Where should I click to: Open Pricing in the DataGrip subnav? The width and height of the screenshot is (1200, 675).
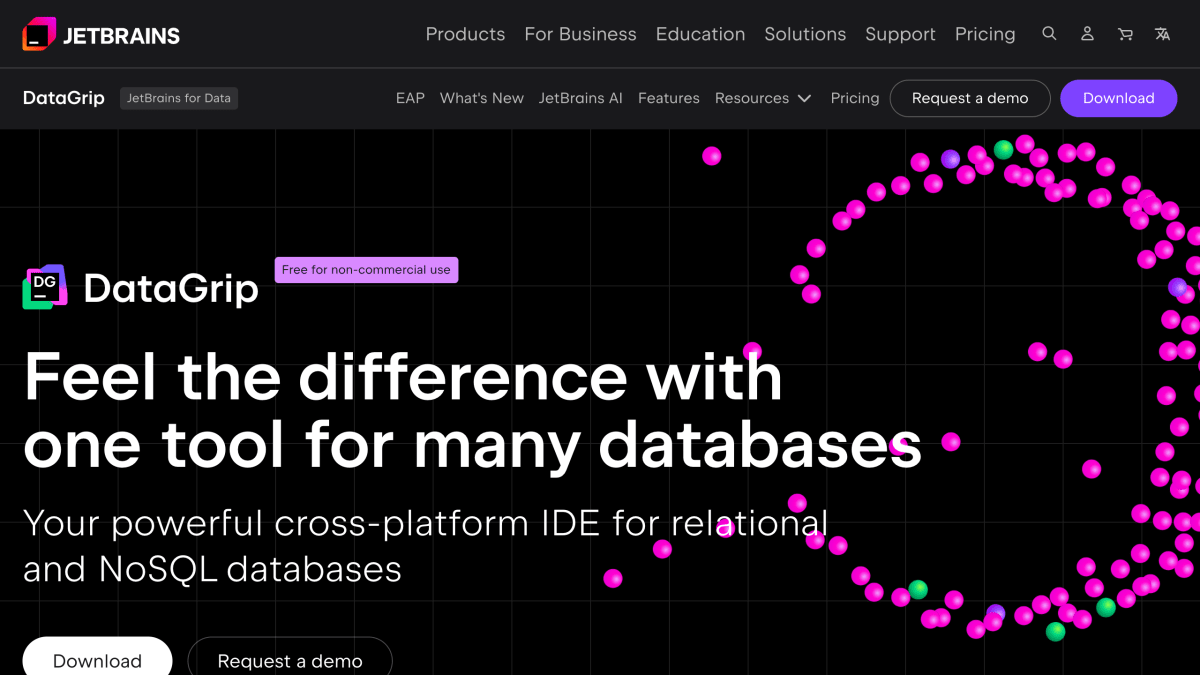click(x=855, y=98)
